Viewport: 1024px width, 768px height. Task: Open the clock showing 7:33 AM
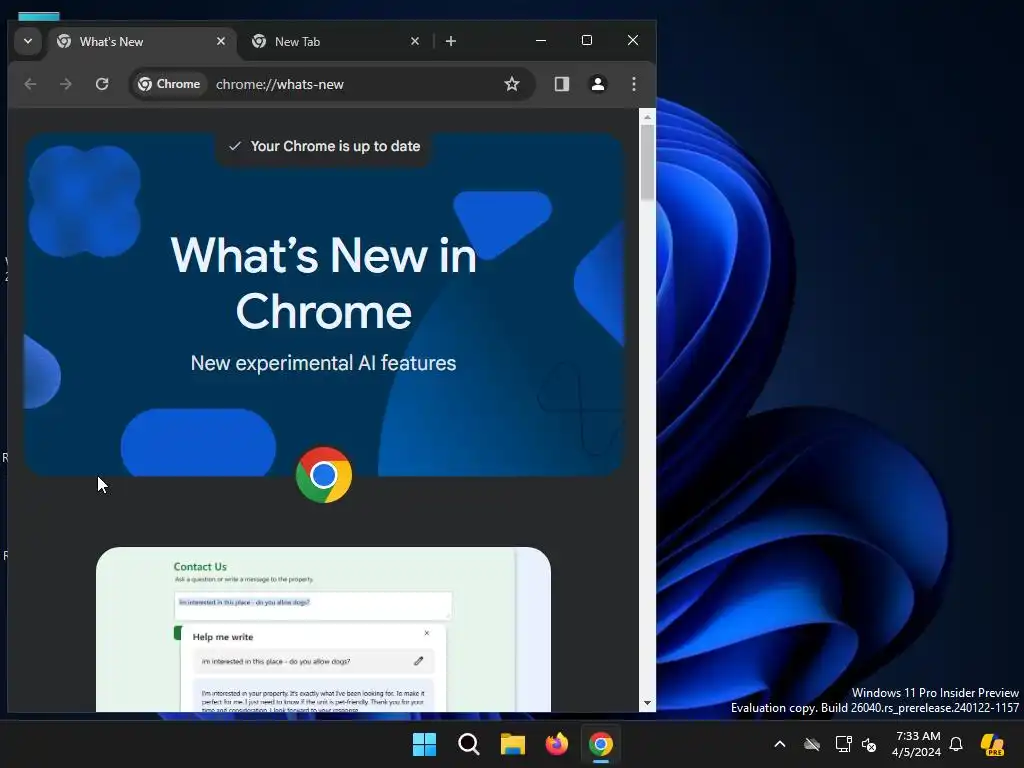pos(917,744)
